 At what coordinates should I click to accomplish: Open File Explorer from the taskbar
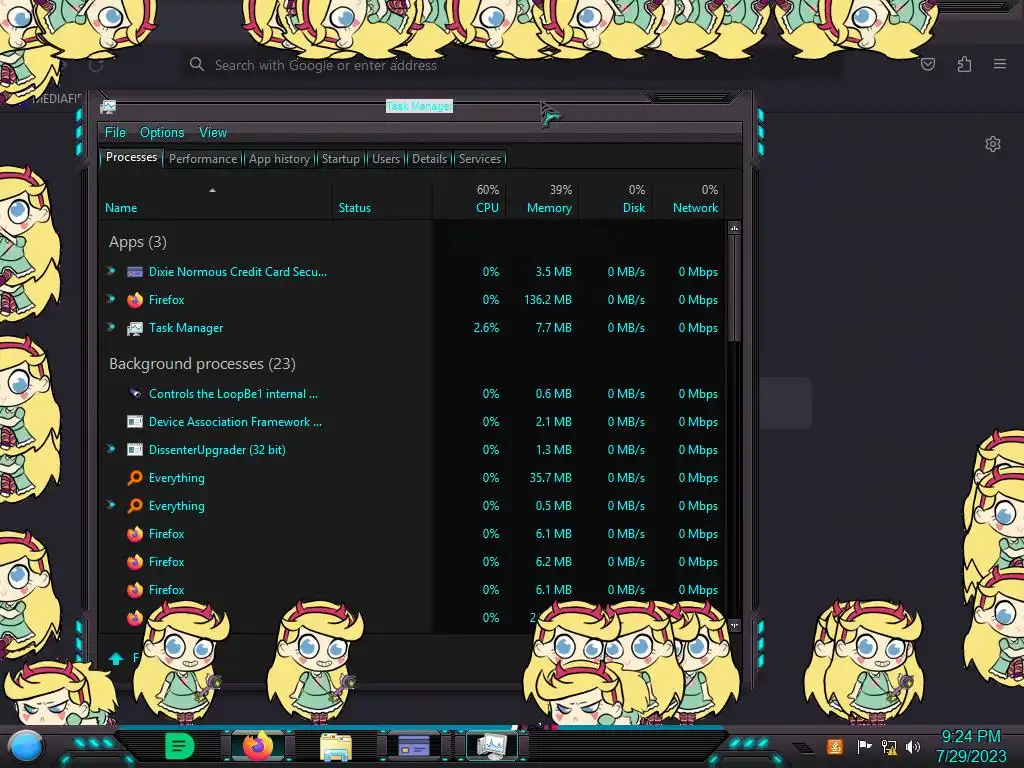[x=336, y=746]
